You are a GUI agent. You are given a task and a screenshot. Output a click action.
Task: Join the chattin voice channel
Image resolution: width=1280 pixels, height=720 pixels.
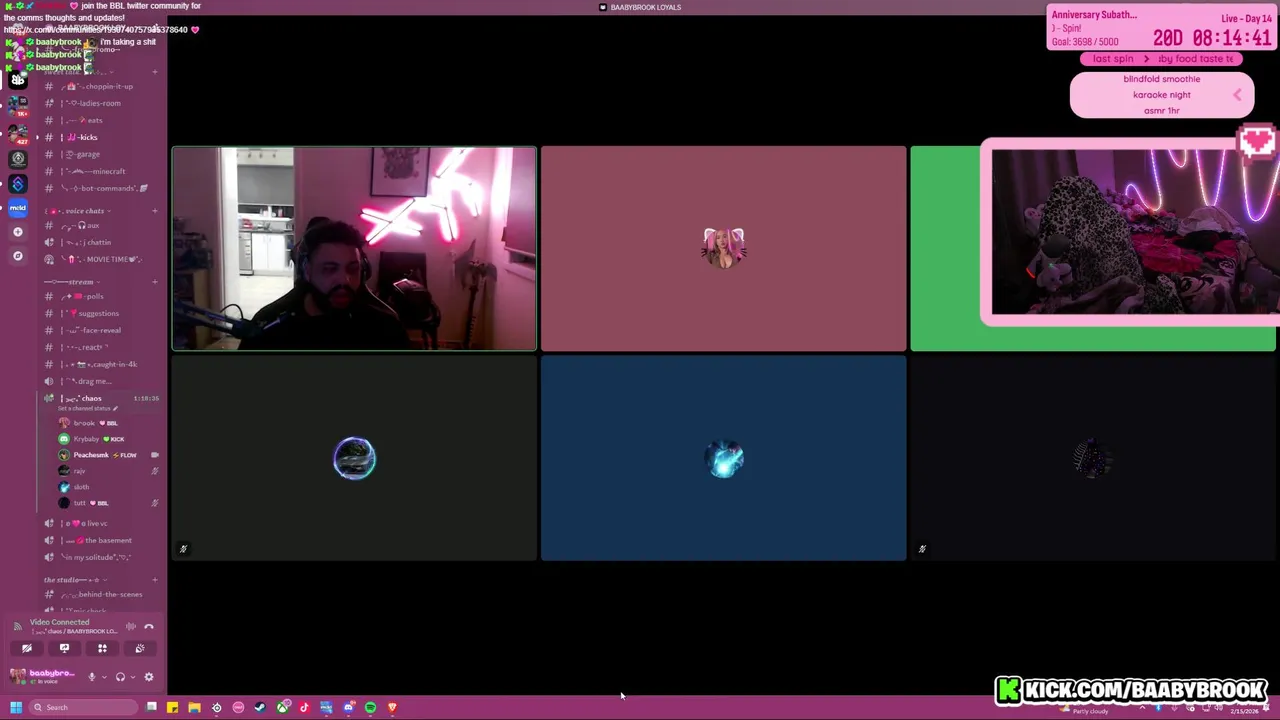100,242
